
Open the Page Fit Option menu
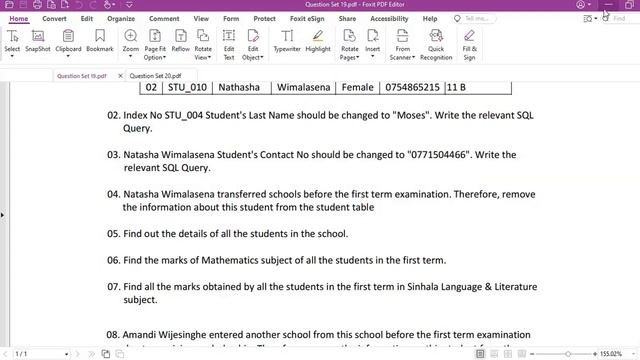[x=155, y=45]
